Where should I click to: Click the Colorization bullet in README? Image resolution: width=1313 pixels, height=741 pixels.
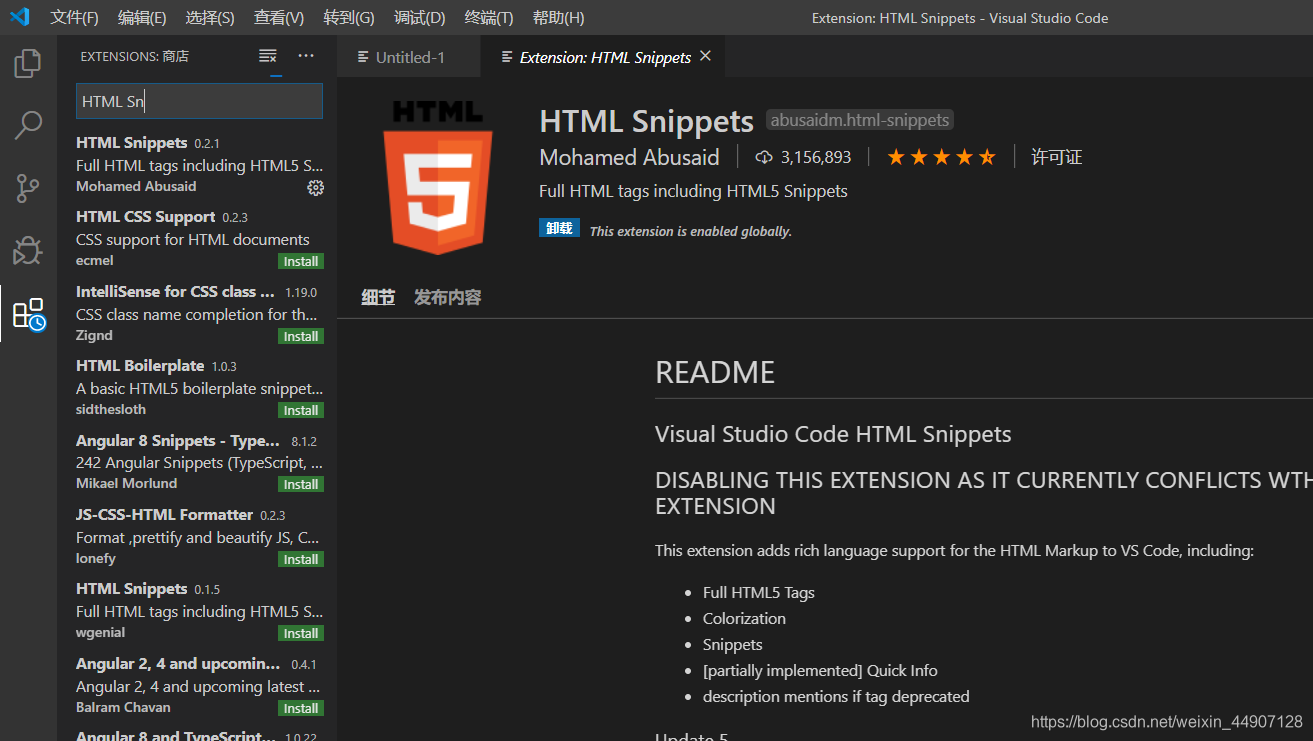coord(744,618)
